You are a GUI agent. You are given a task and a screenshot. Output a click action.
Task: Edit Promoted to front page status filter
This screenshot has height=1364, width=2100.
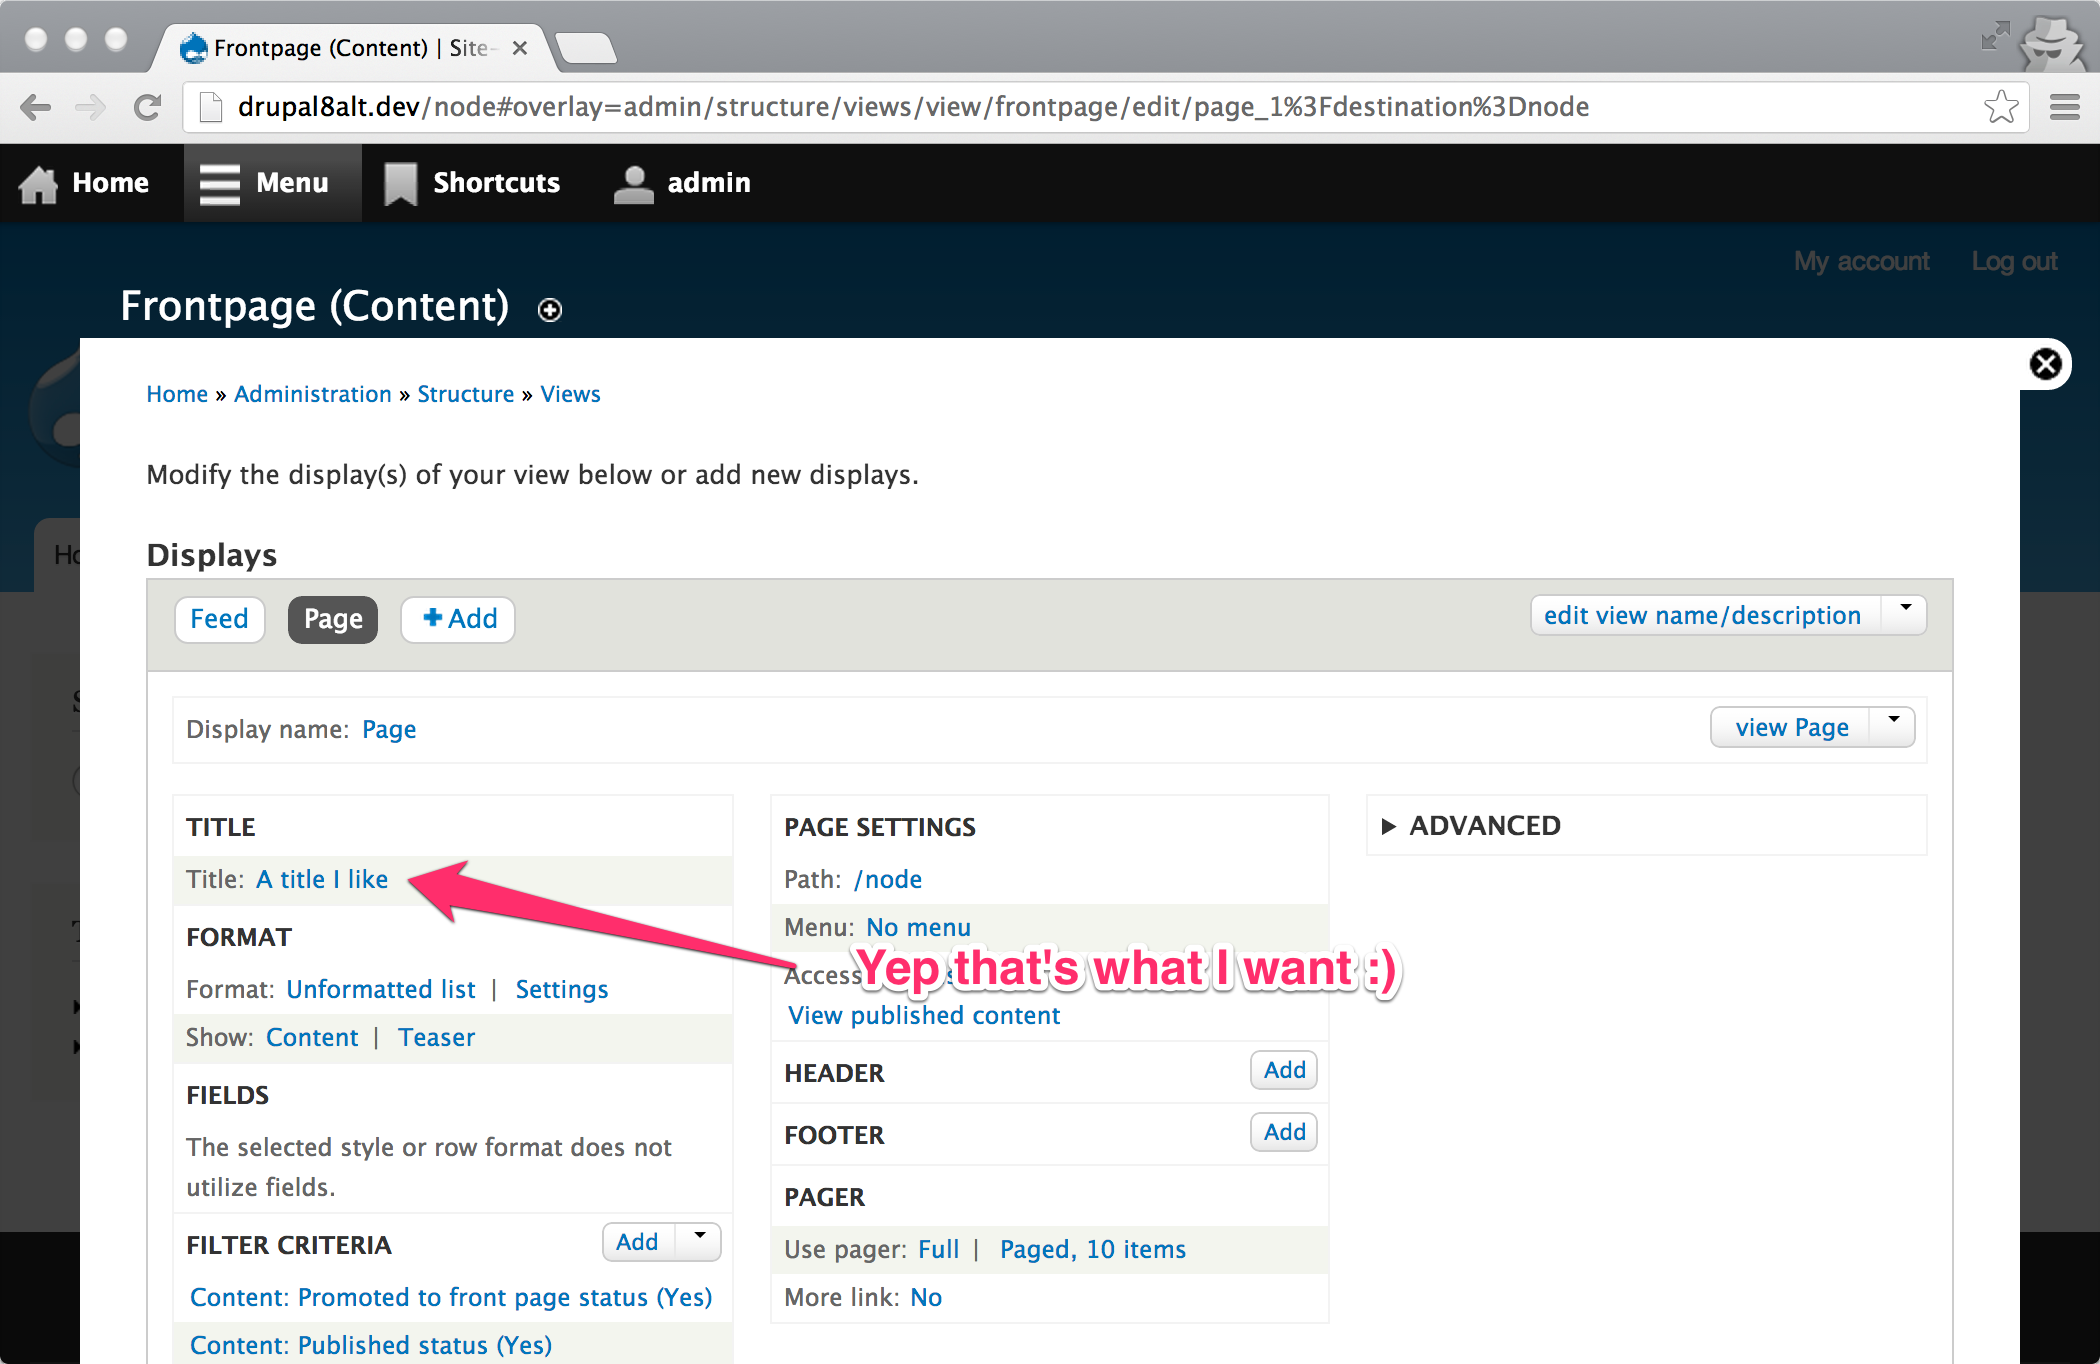click(x=451, y=1297)
